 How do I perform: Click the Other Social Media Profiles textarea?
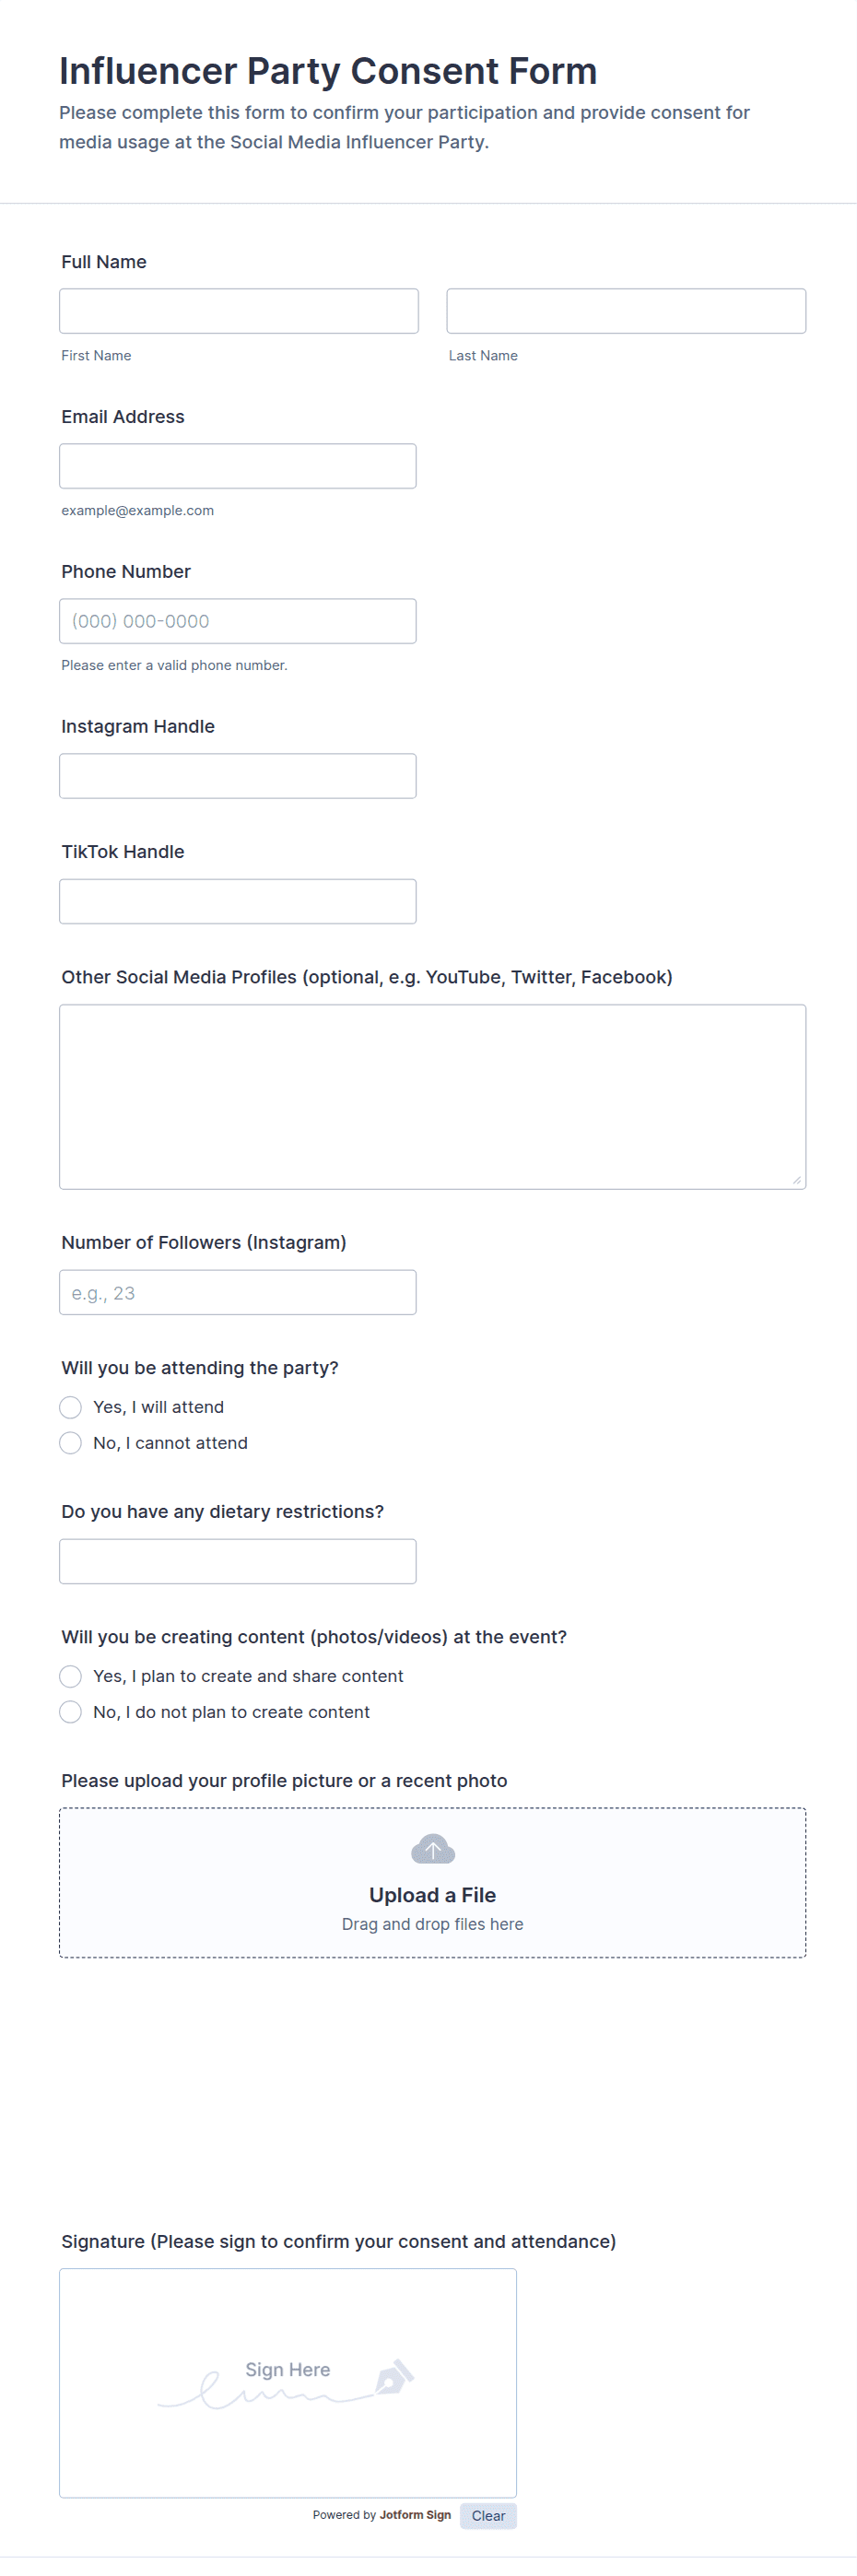tap(432, 1096)
